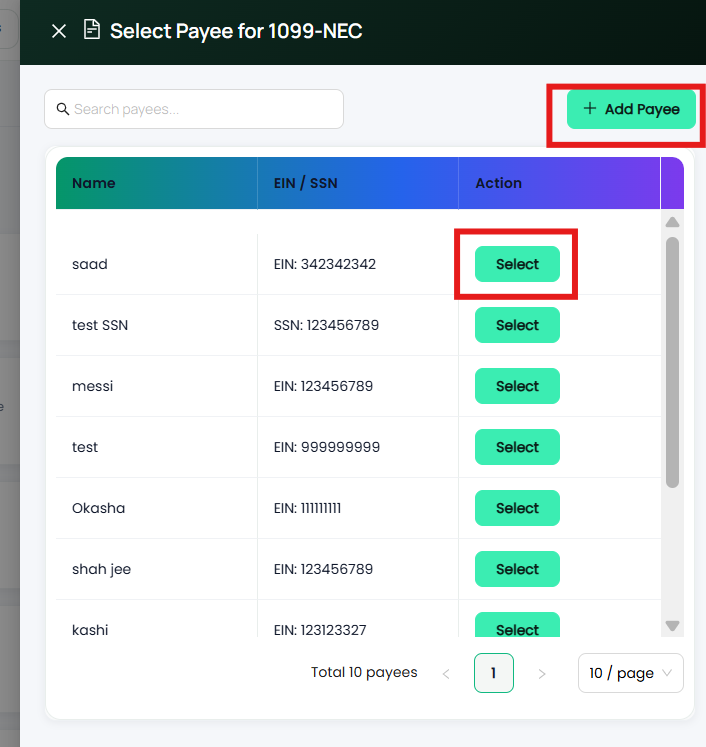Click EIN: 111111111
Screen dimensions: 706x747
(307, 508)
